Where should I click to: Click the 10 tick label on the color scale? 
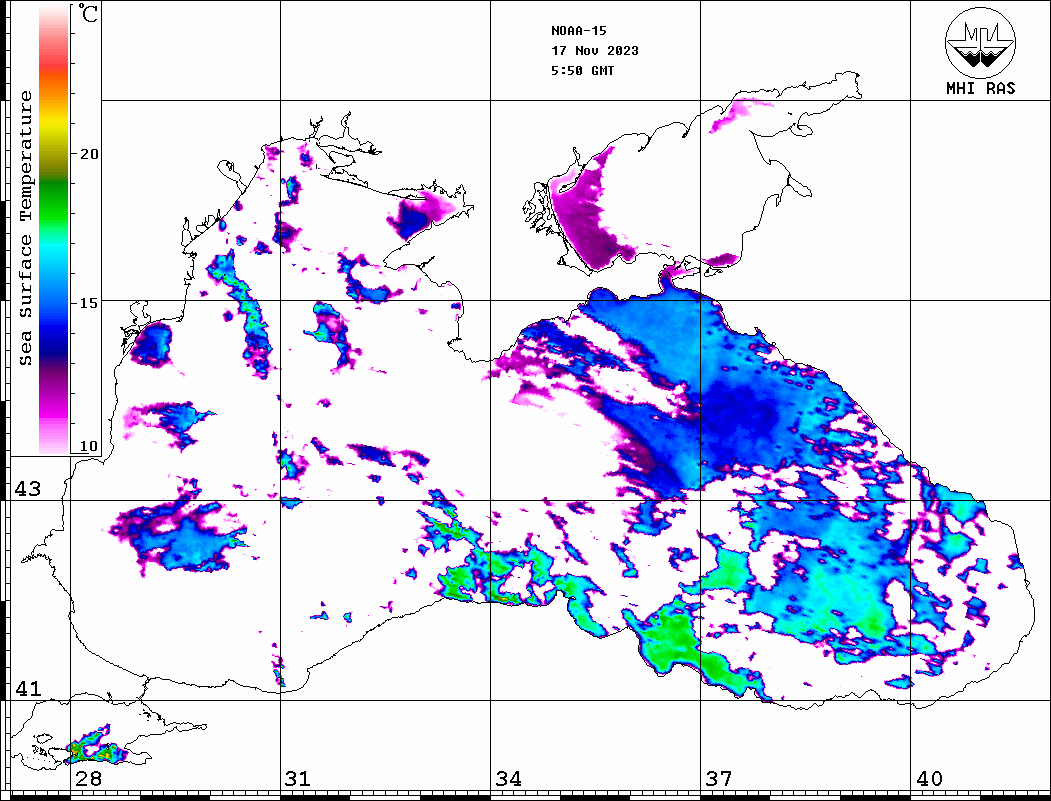tap(88, 446)
